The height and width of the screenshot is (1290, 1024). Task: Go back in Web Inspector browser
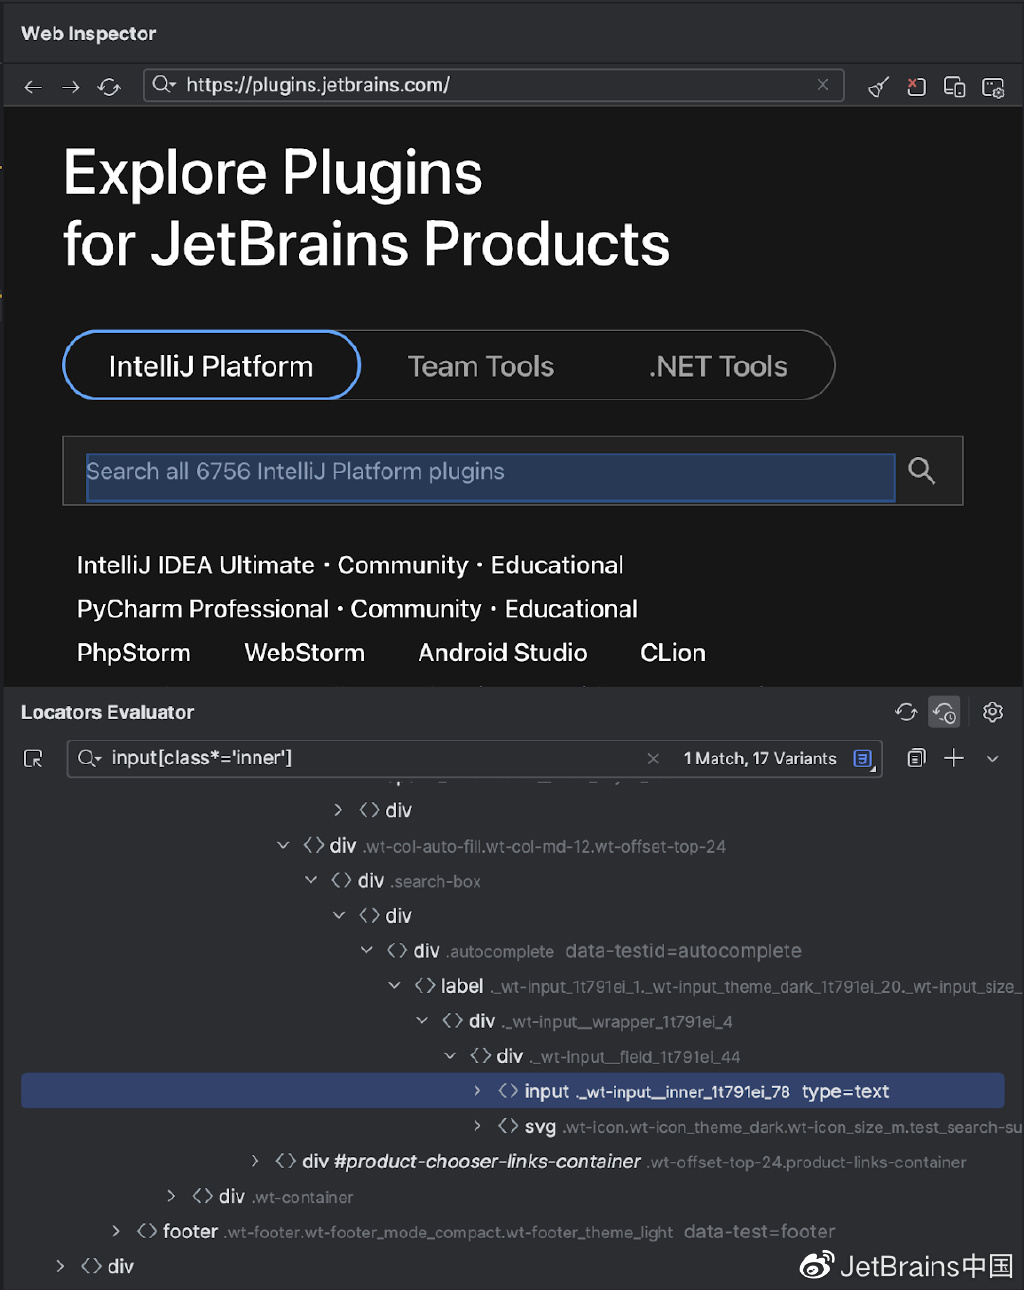(33, 87)
